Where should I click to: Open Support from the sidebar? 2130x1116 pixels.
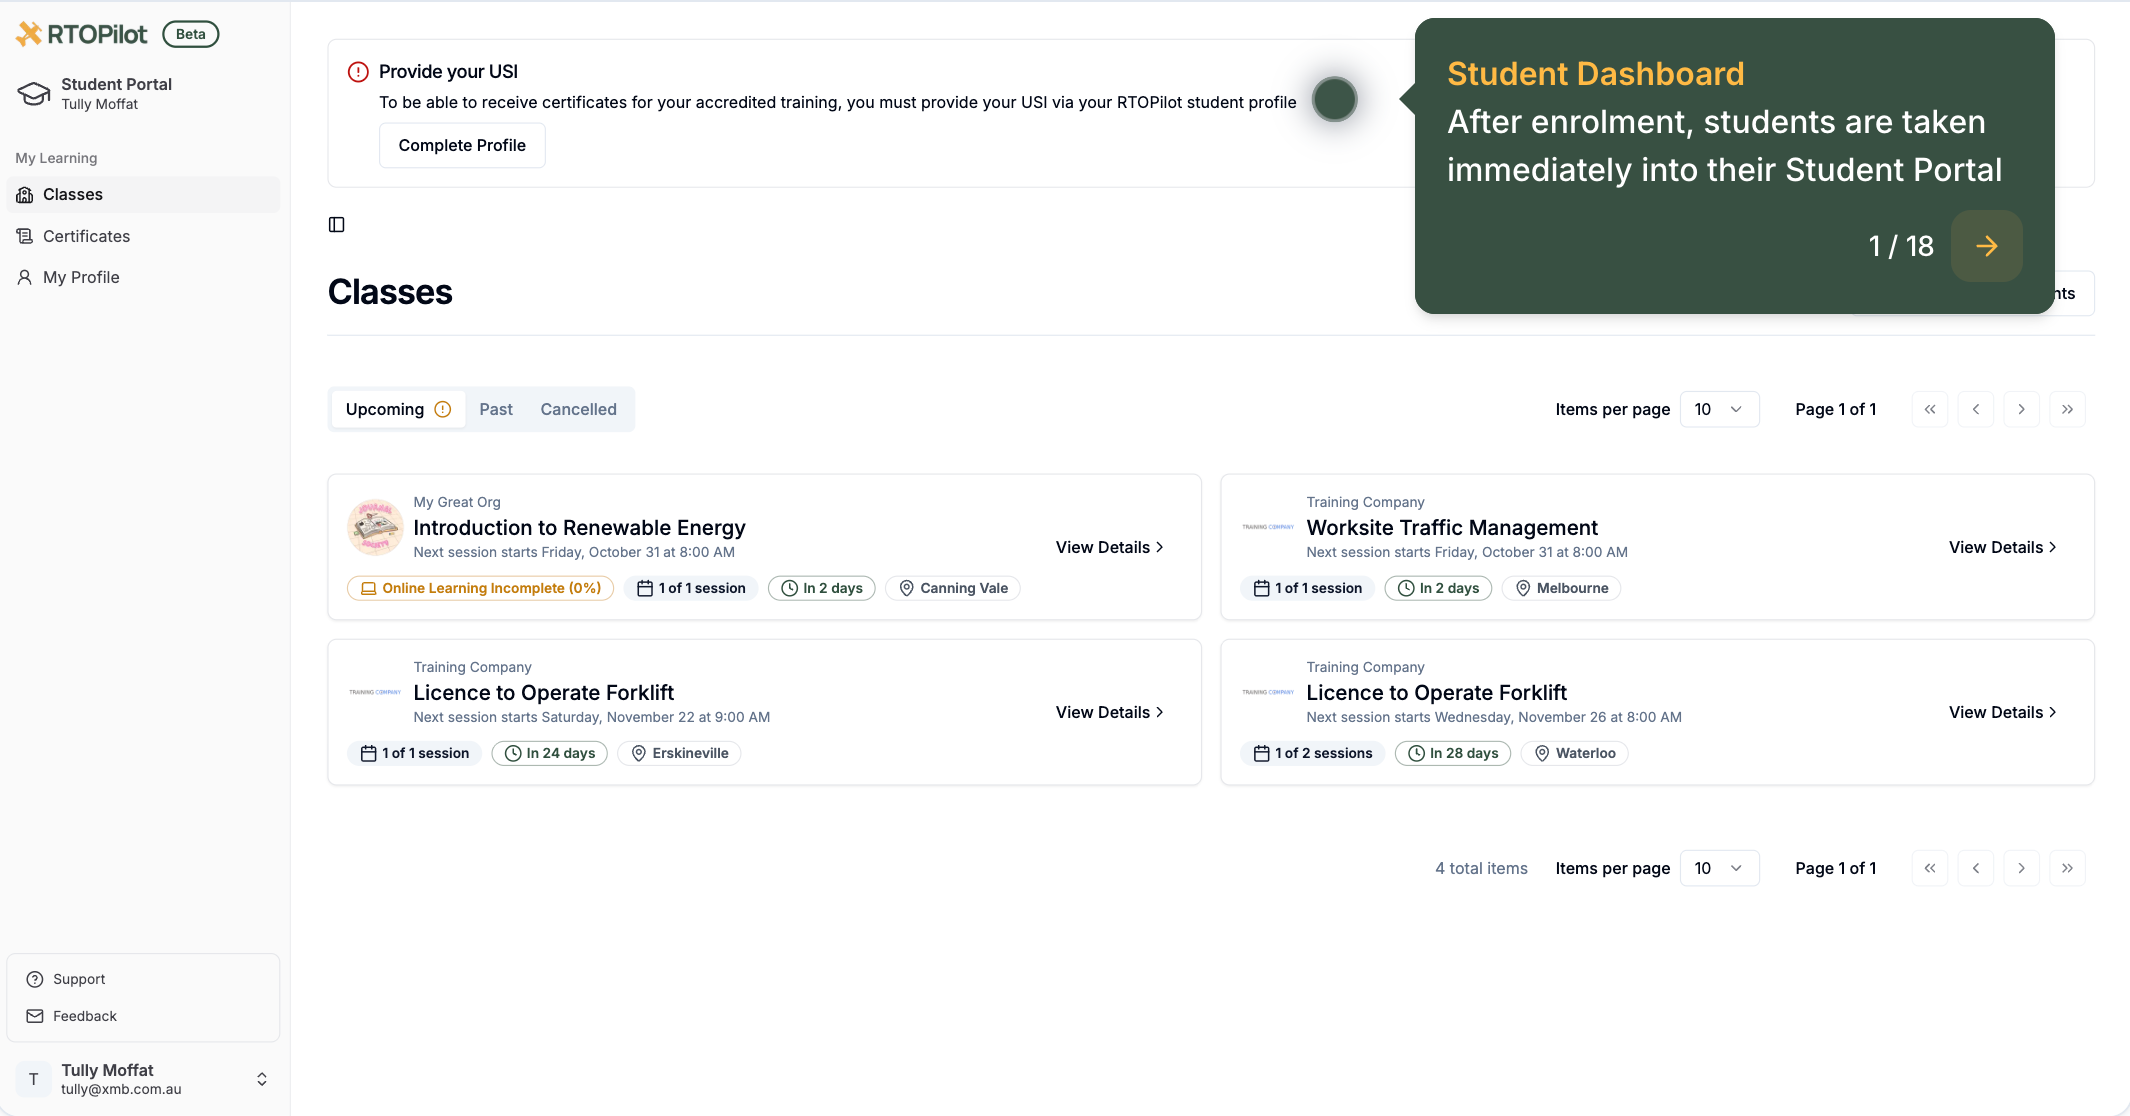point(79,979)
